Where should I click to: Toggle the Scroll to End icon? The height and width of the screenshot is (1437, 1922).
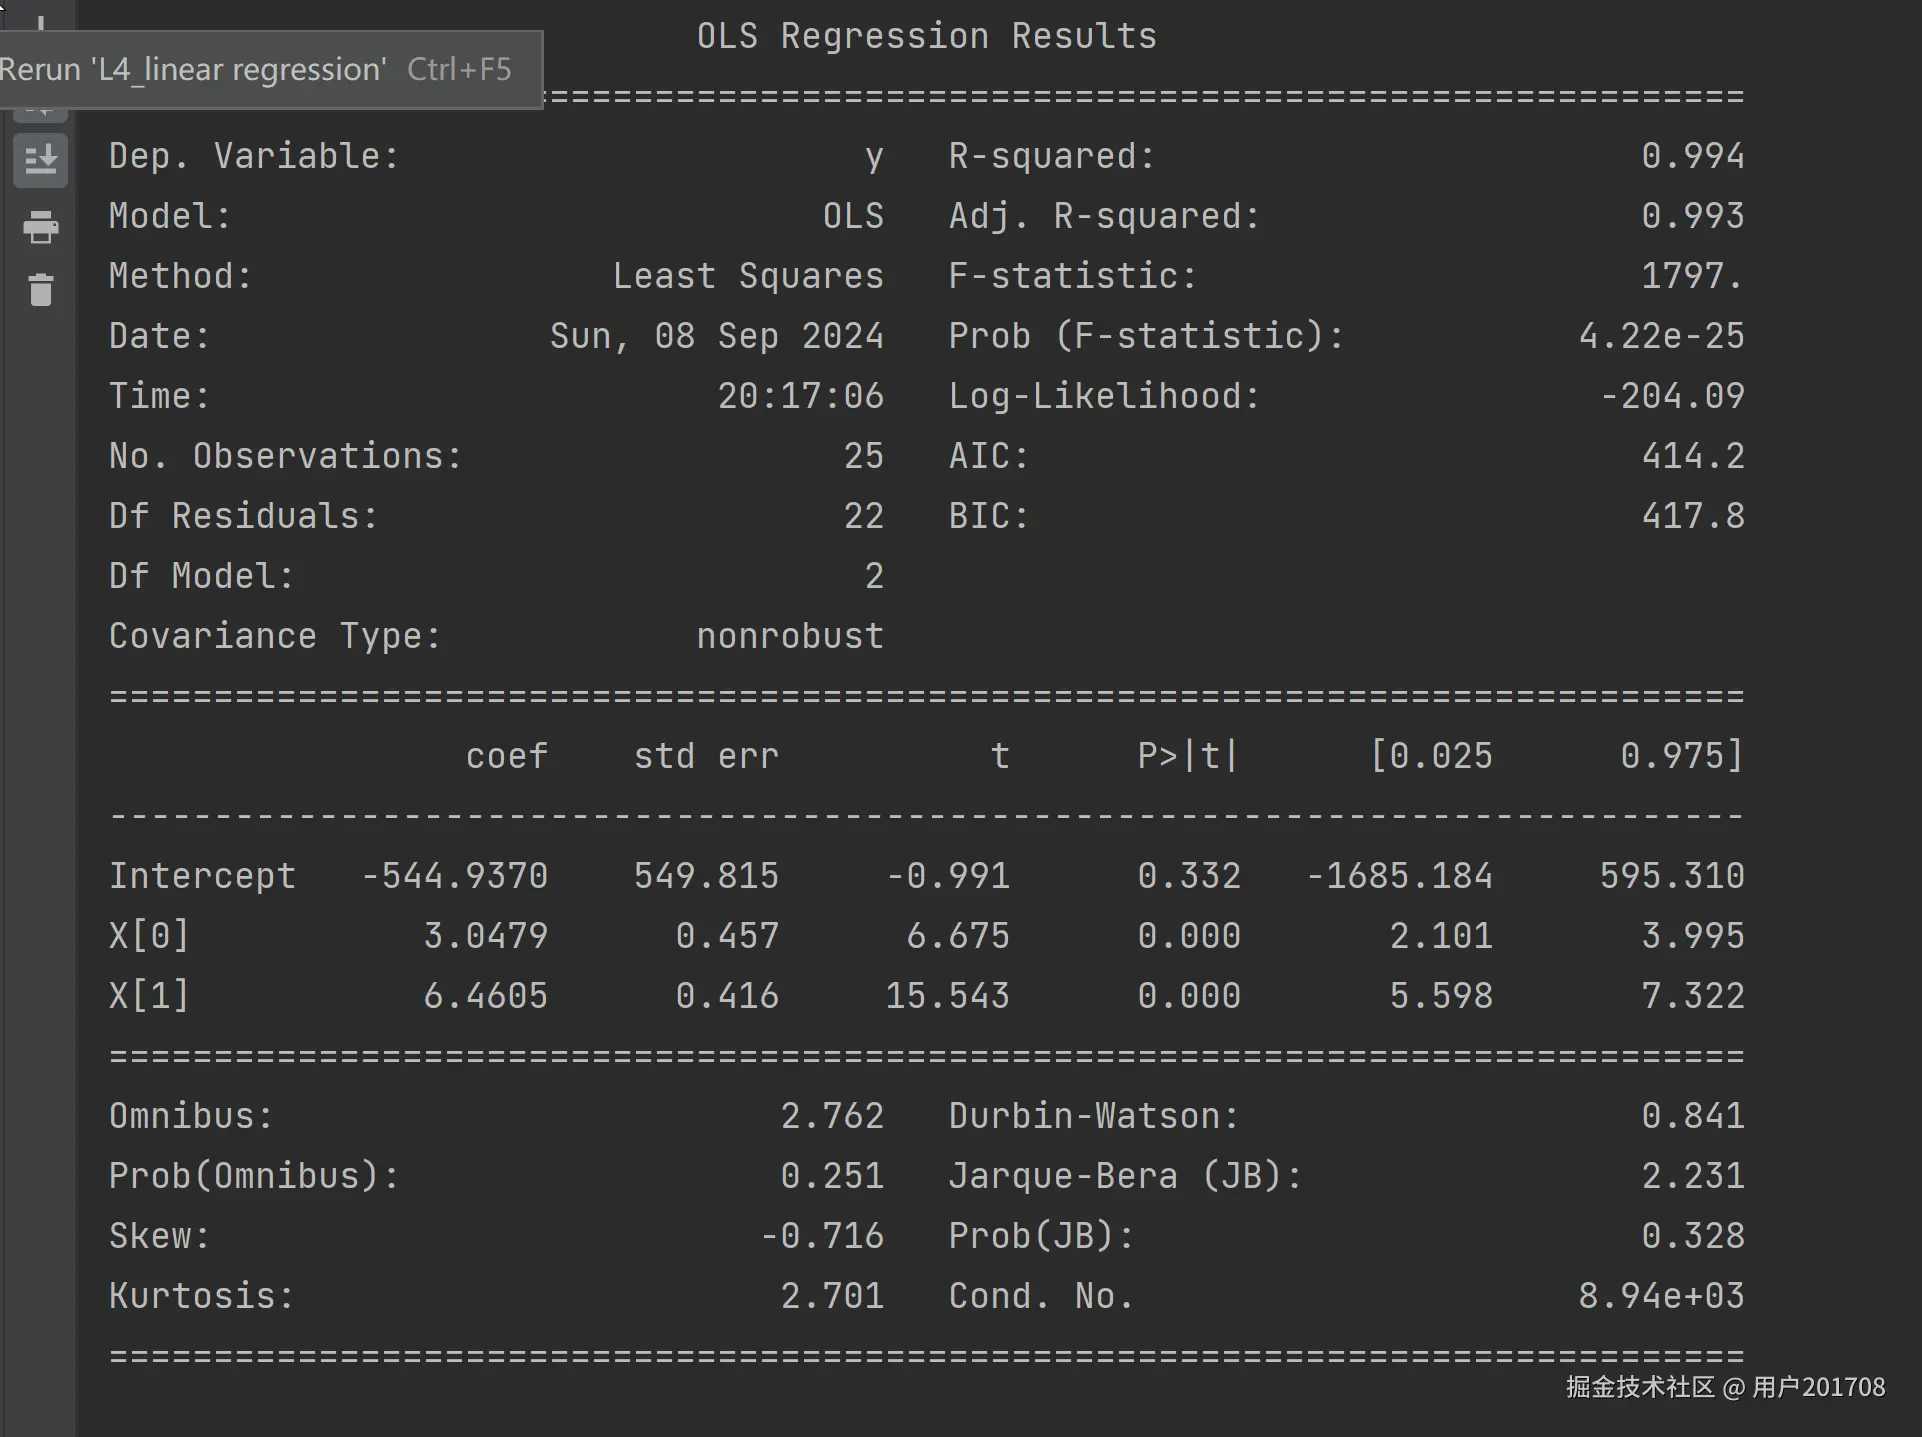coord(40,160)
